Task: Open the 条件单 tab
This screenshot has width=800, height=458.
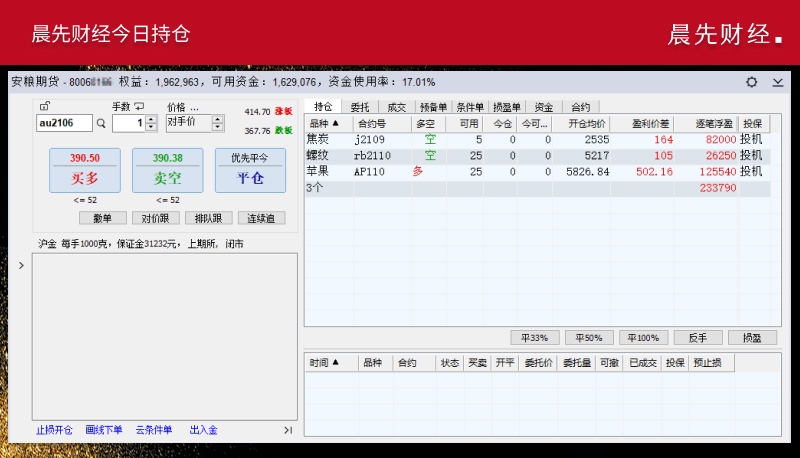Action: pos(469,106)
